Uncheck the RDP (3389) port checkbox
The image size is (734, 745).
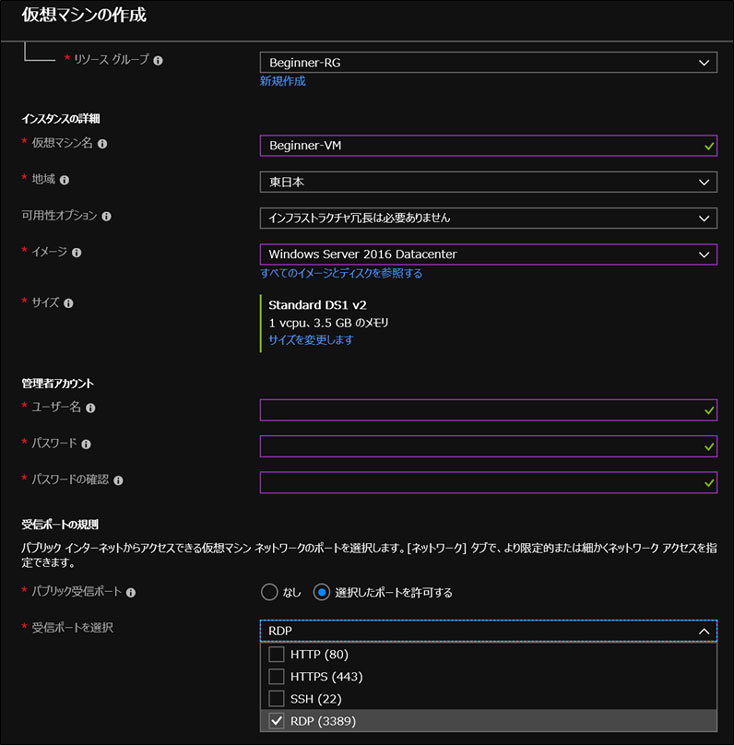point(277,721)
